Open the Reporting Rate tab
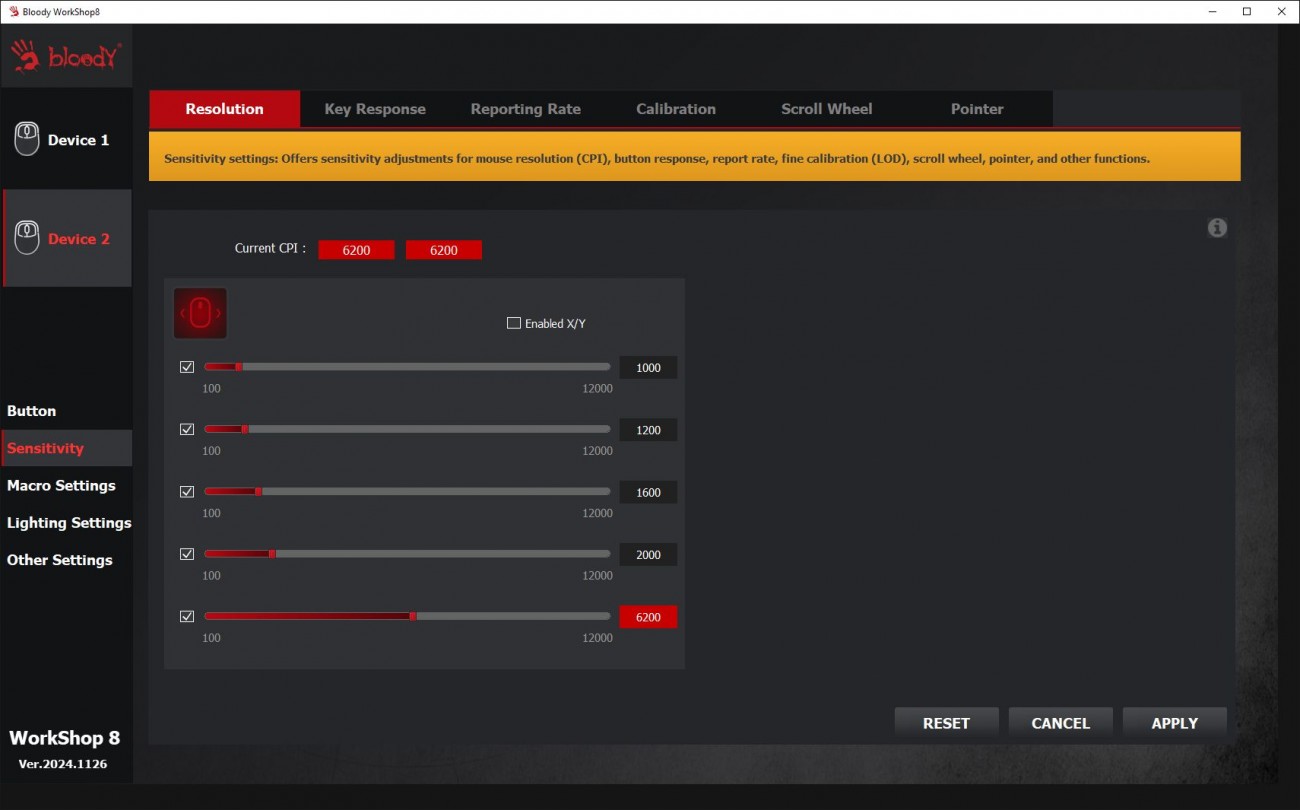This screenshot has height=810, width=1300. coord(525,109)
